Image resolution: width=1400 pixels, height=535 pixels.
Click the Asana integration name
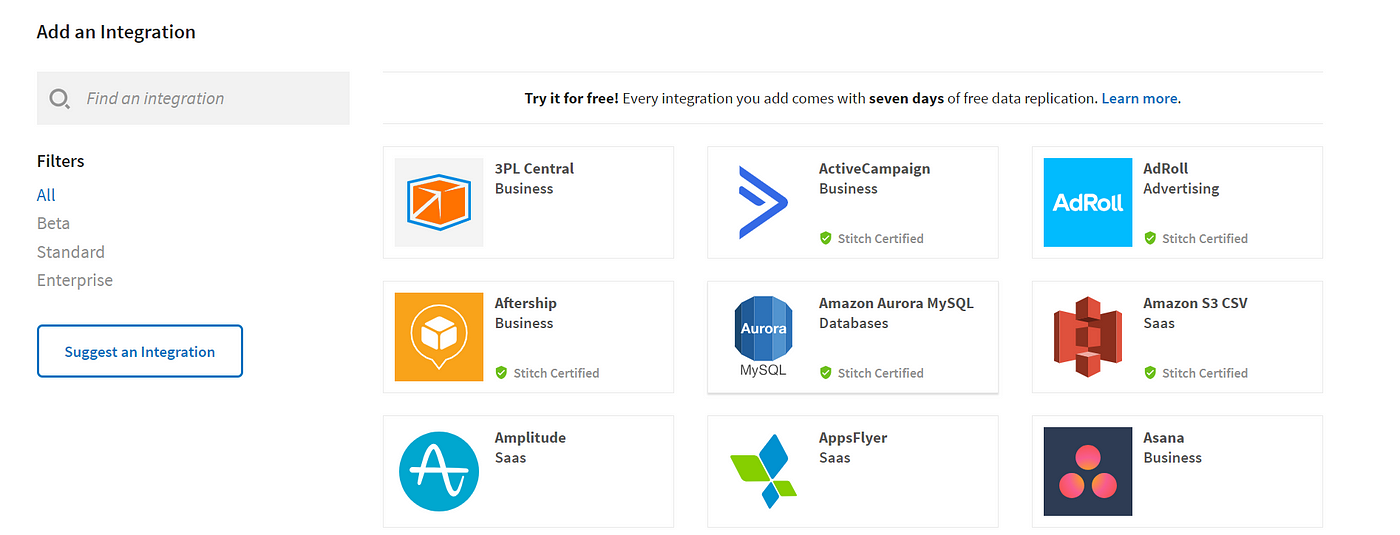[1164, 437]
